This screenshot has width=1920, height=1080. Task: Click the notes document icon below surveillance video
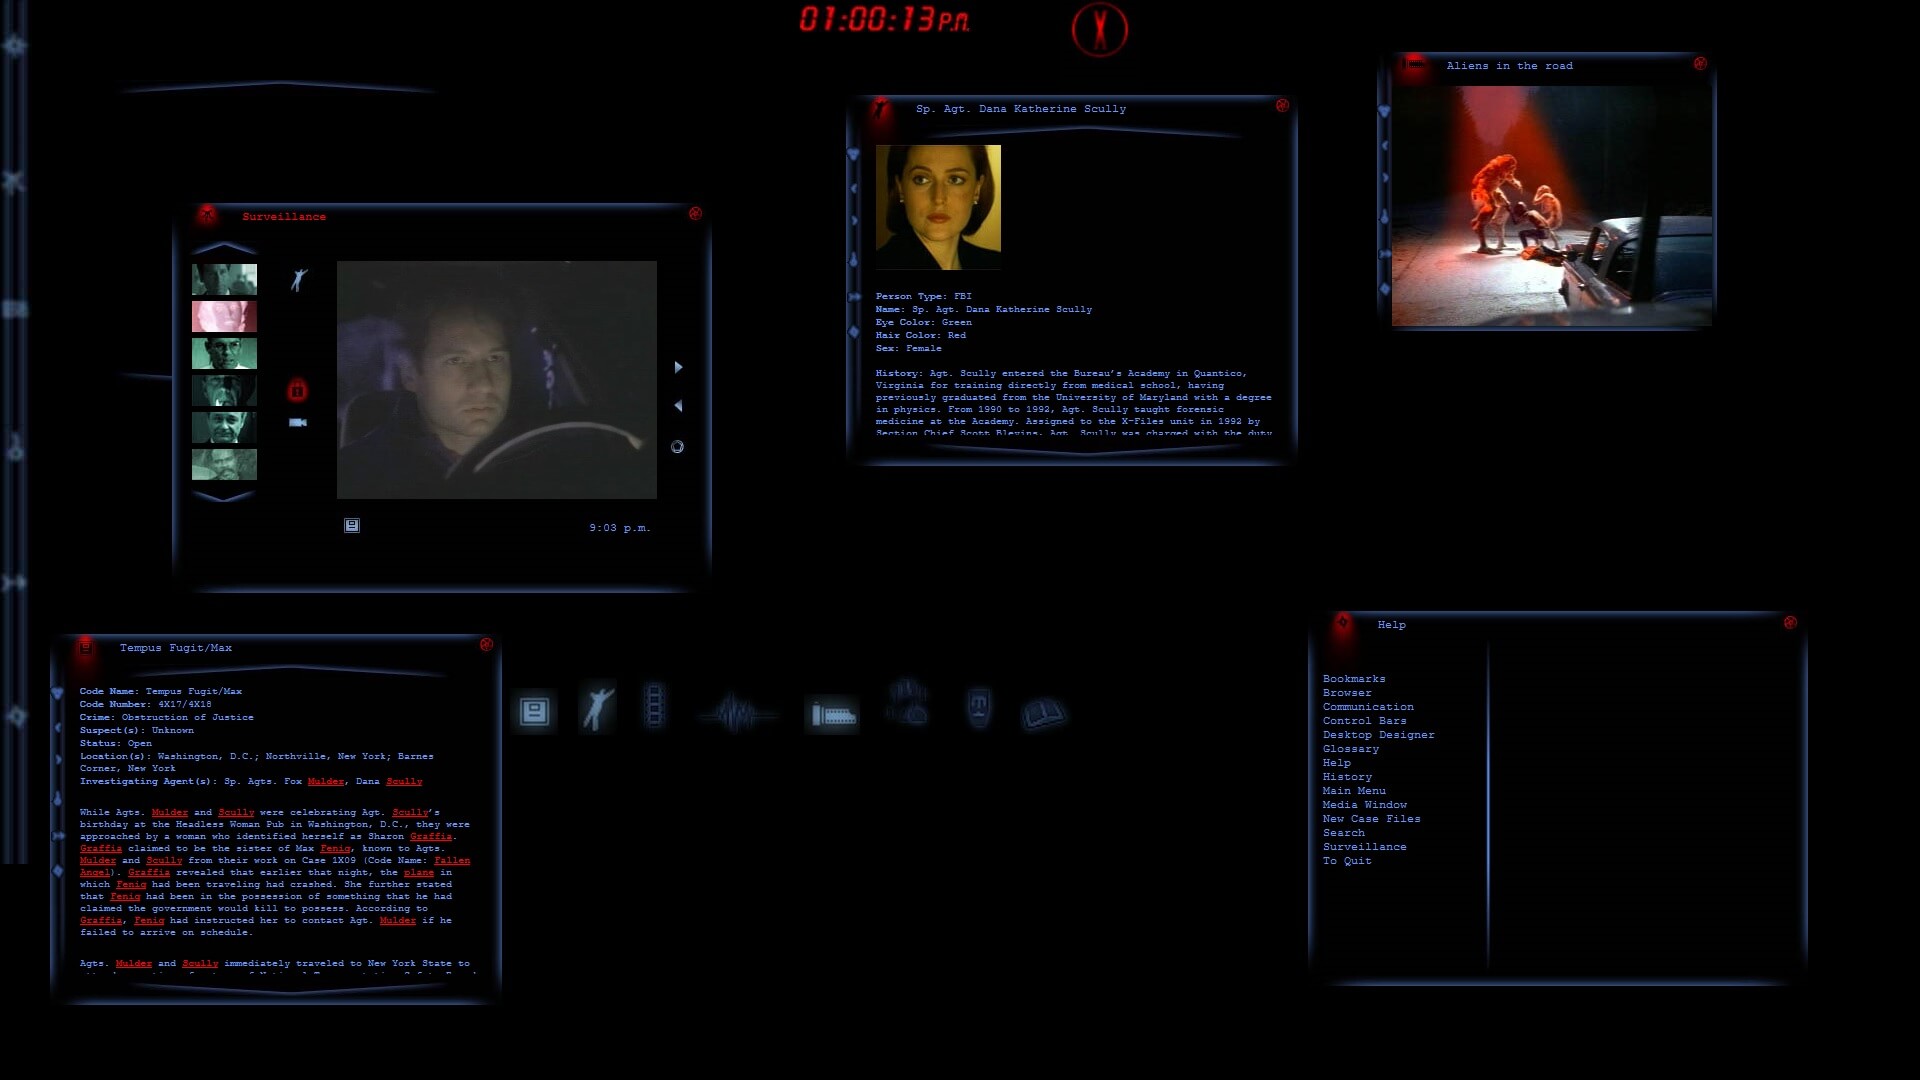(x=352, y=525)
